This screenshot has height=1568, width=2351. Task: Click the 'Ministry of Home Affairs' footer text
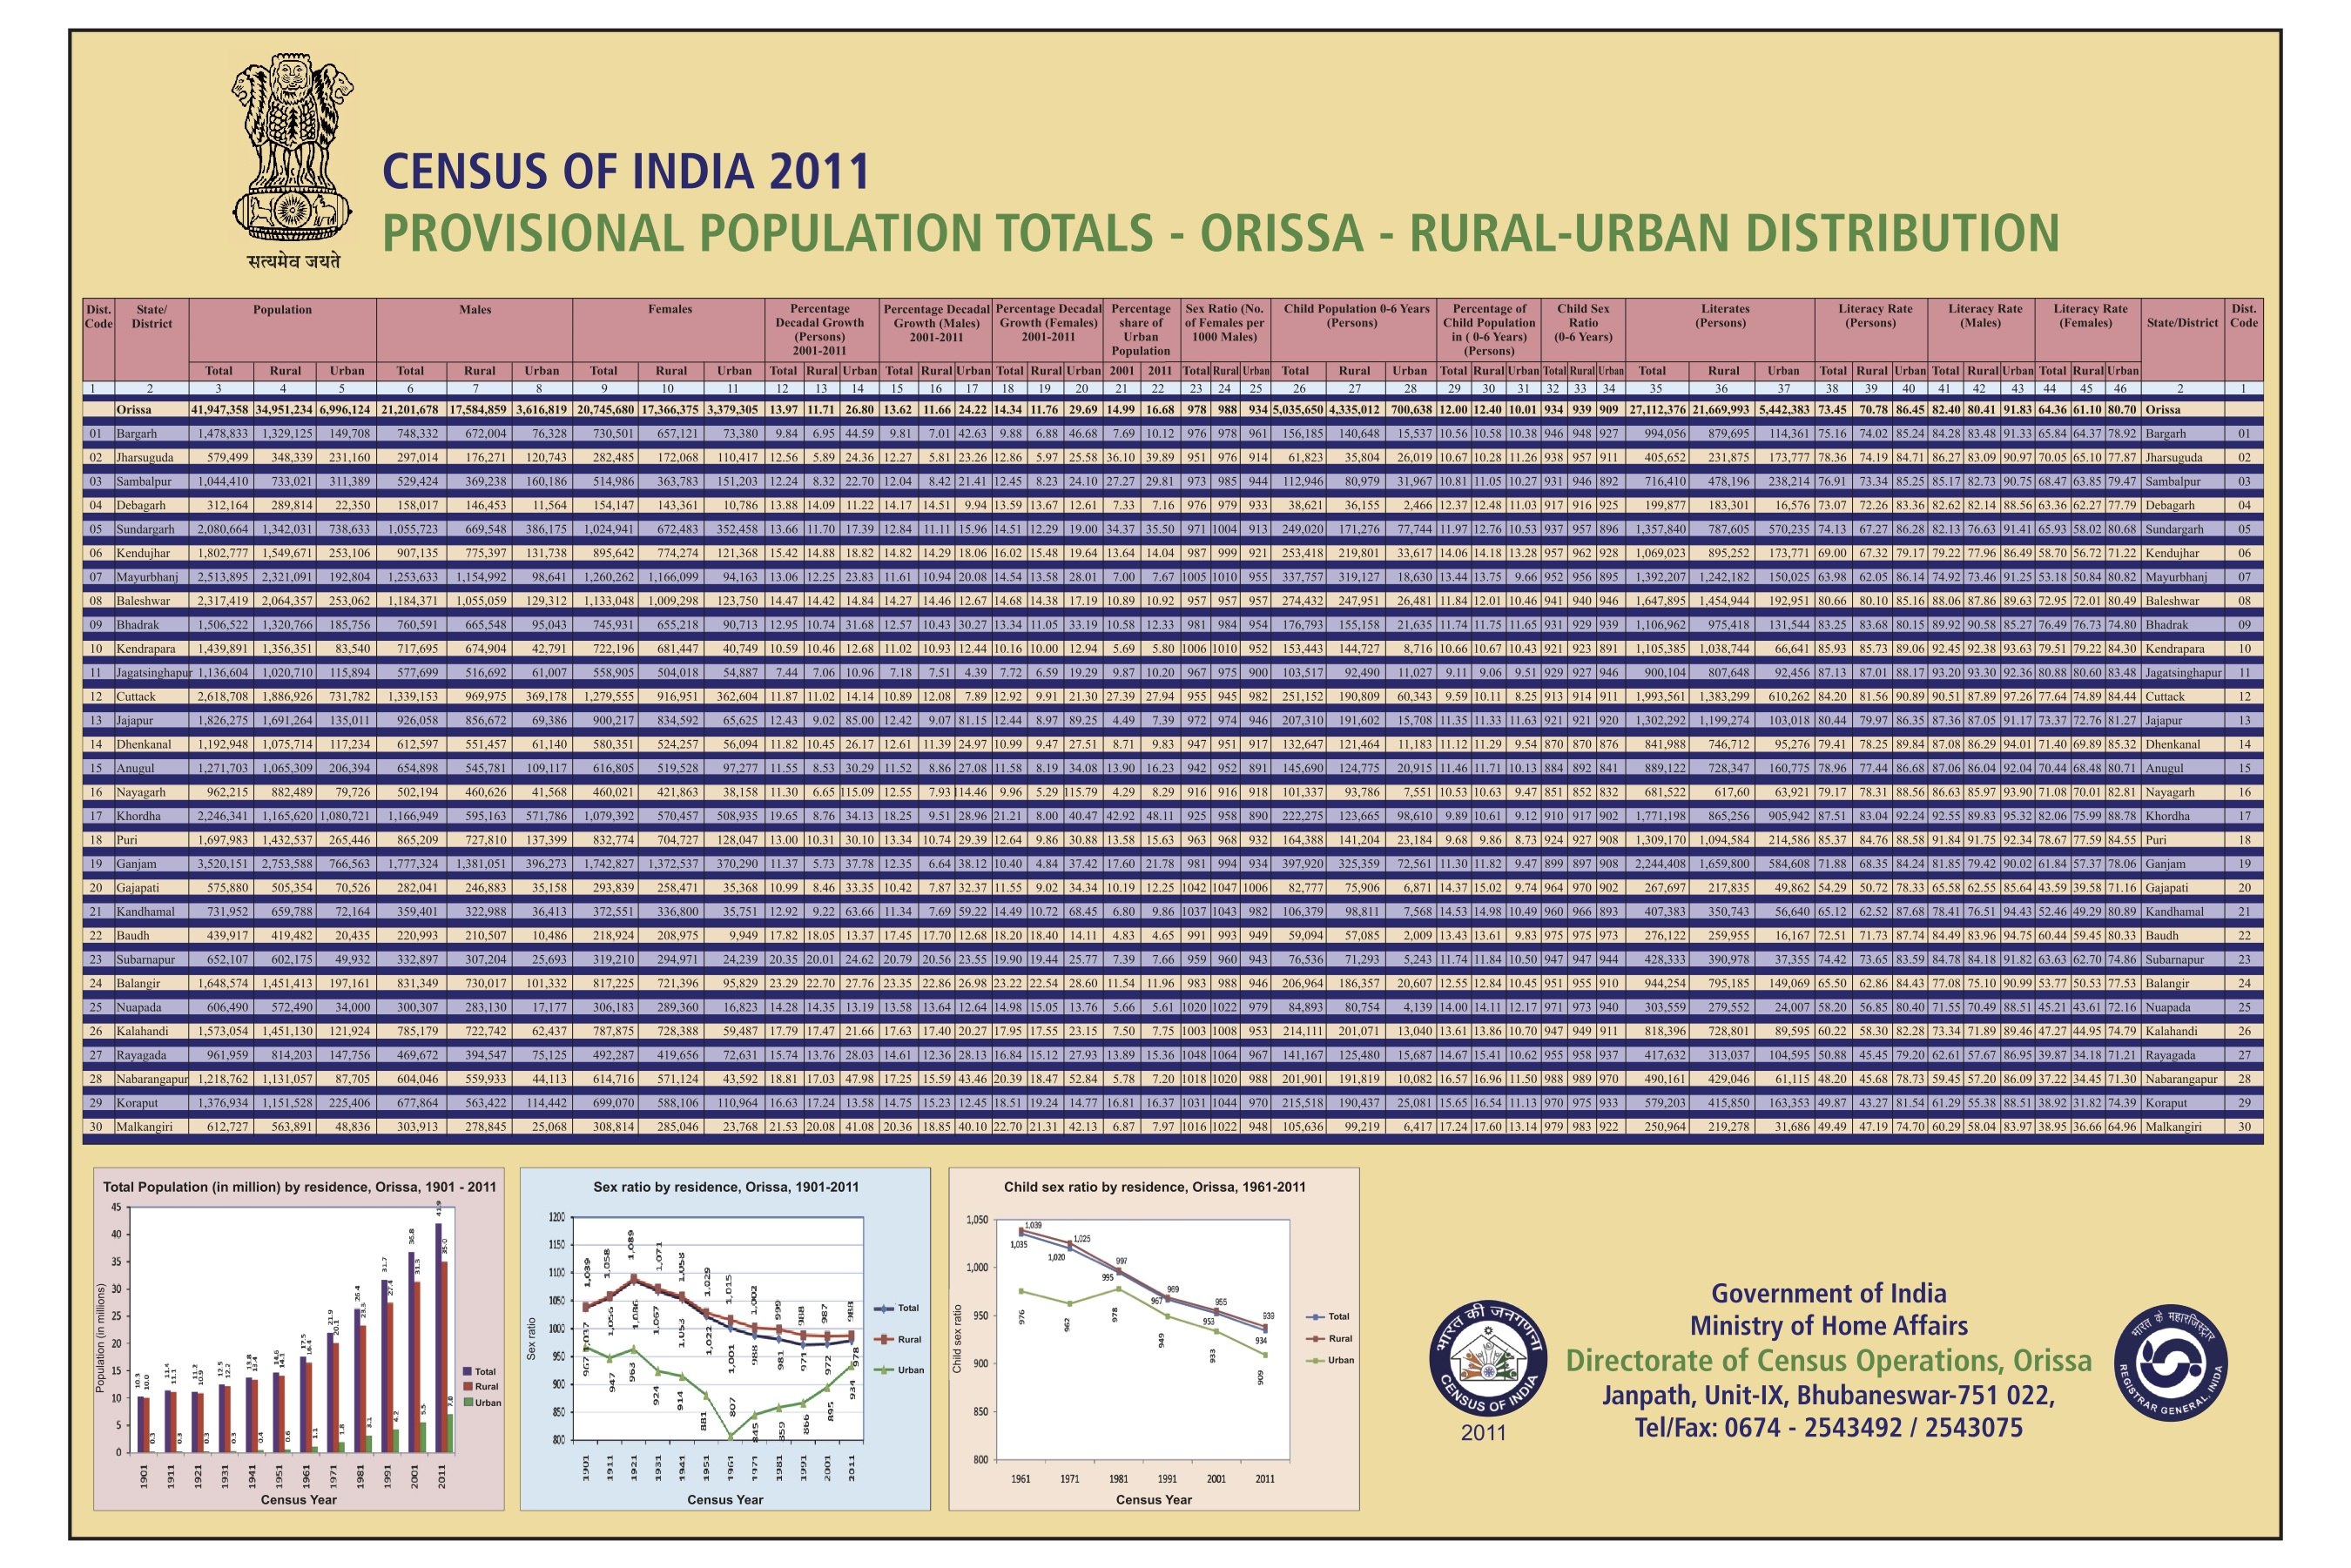[1828, 1326]
